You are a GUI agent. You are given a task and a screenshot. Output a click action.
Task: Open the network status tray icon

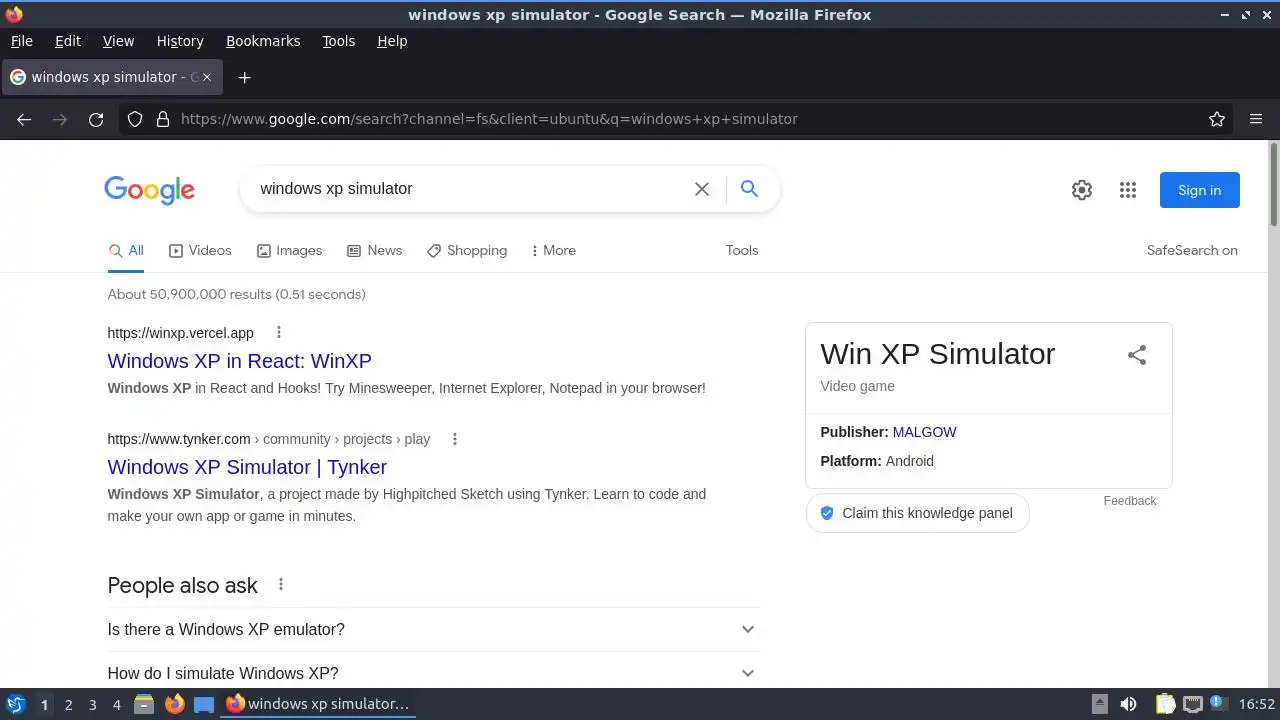[1192, 704]
